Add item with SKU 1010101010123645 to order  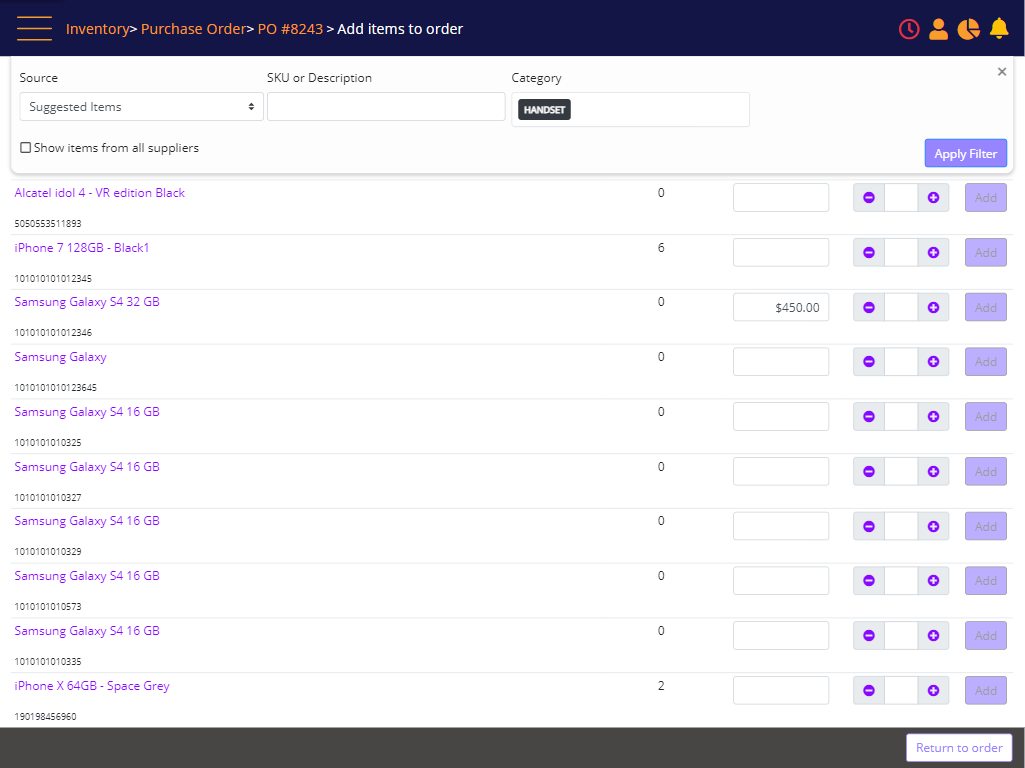[x=986, y=361]
